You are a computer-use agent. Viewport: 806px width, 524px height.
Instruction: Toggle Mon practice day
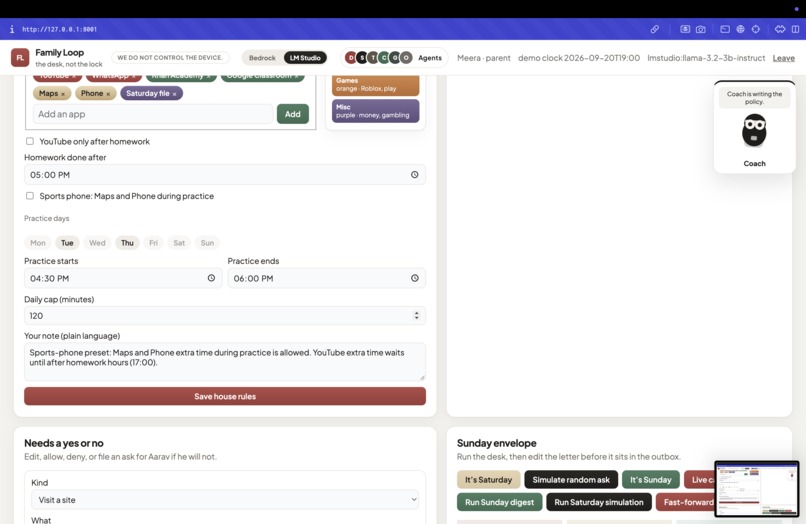(38, 243)
